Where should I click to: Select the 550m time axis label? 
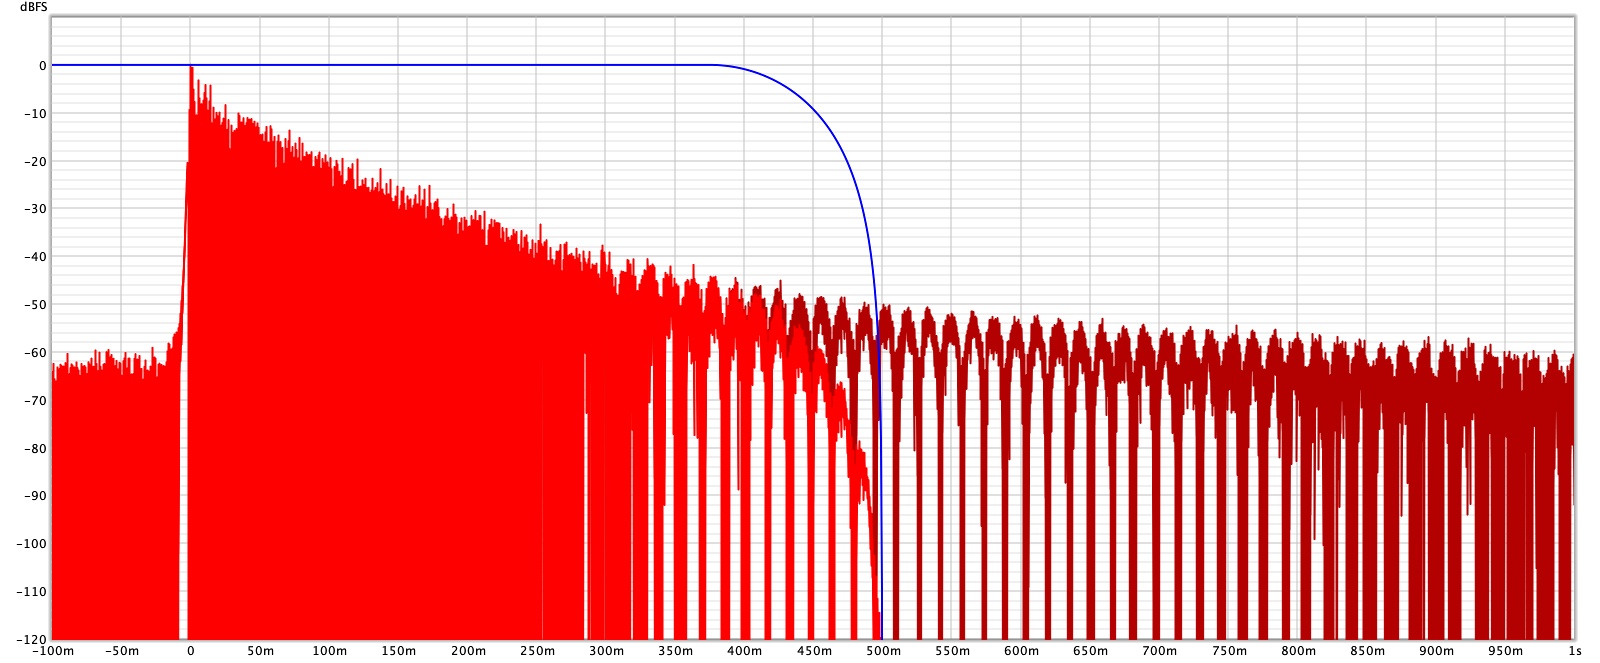point(952,651)
